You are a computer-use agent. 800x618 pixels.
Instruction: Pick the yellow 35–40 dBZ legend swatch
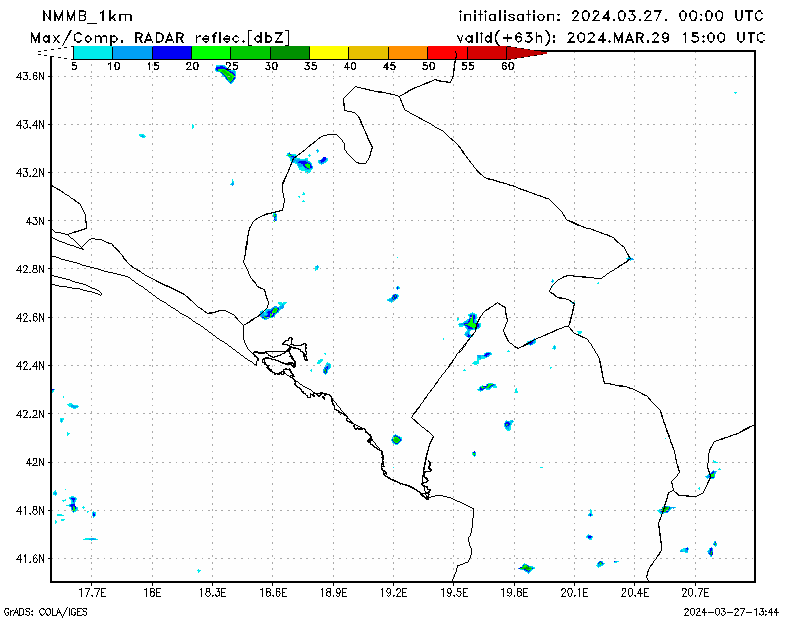point(329,53)
